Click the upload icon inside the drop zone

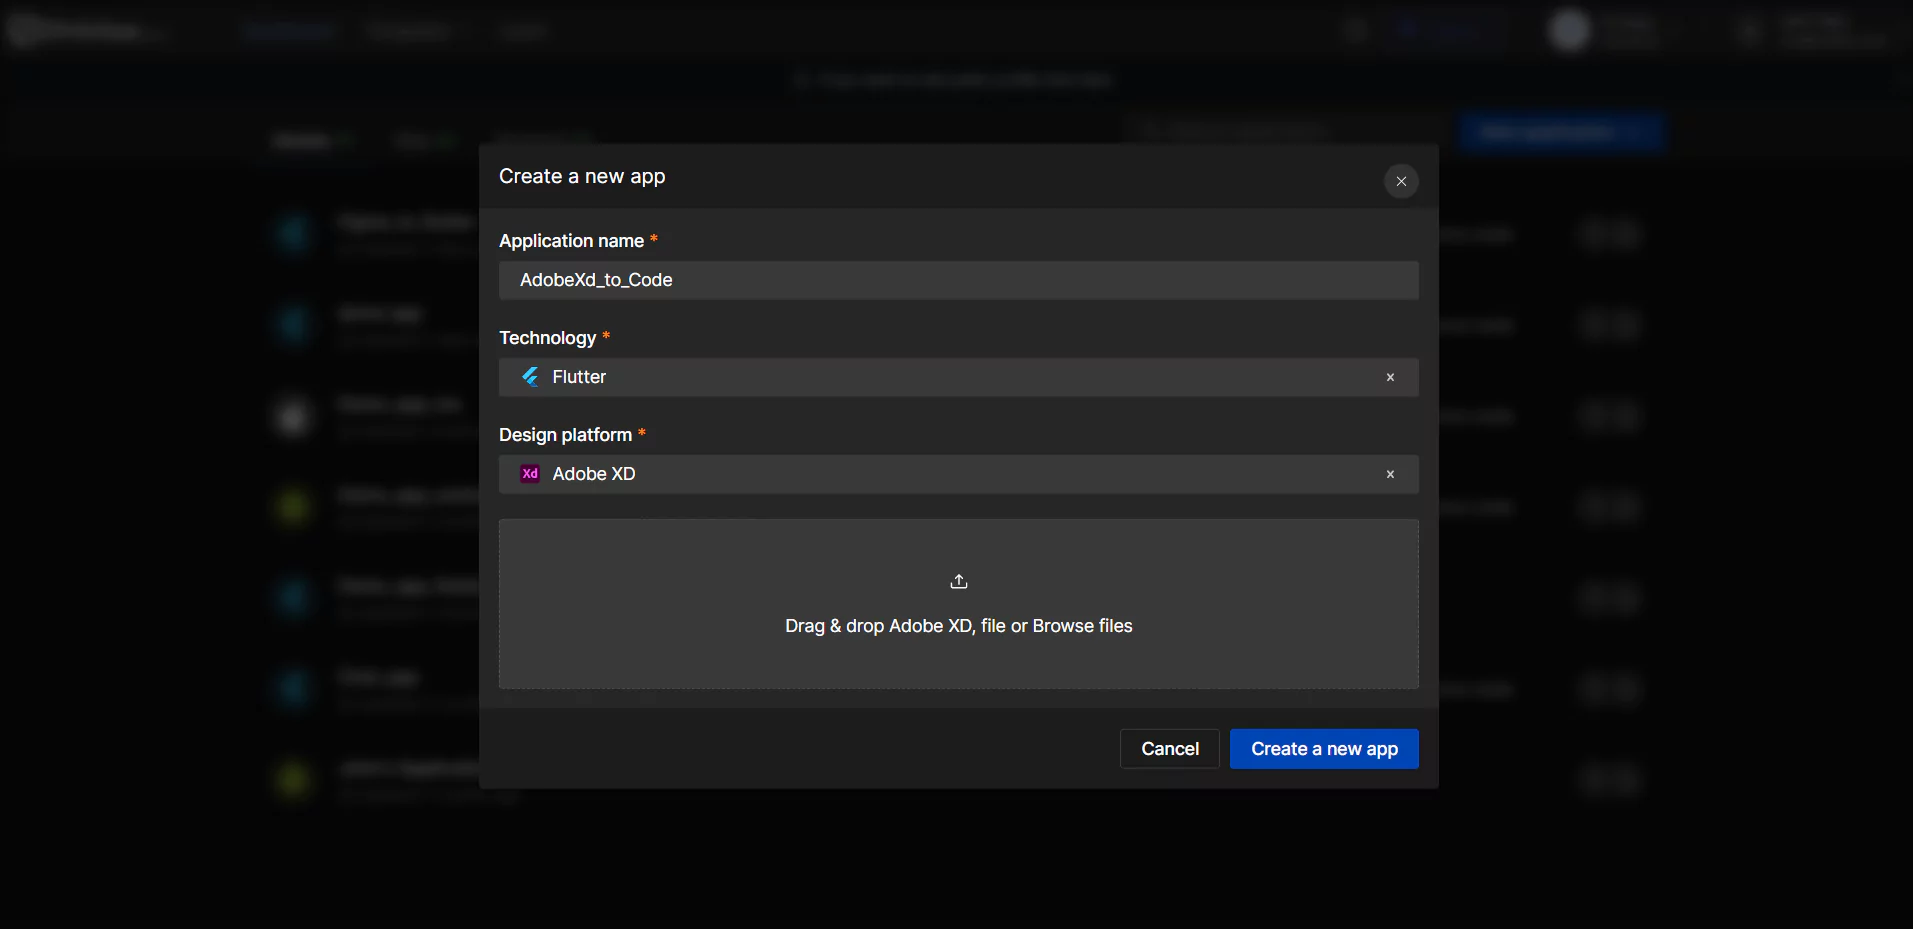[958, 581]
